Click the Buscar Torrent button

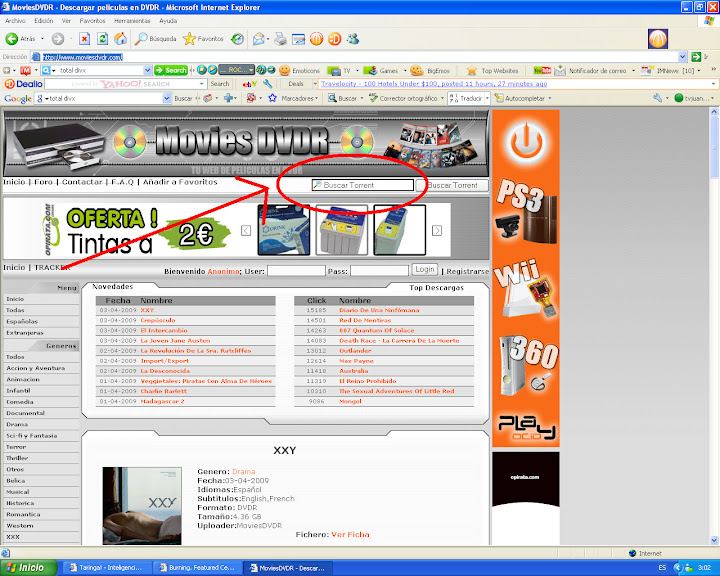tap(452, 185)
